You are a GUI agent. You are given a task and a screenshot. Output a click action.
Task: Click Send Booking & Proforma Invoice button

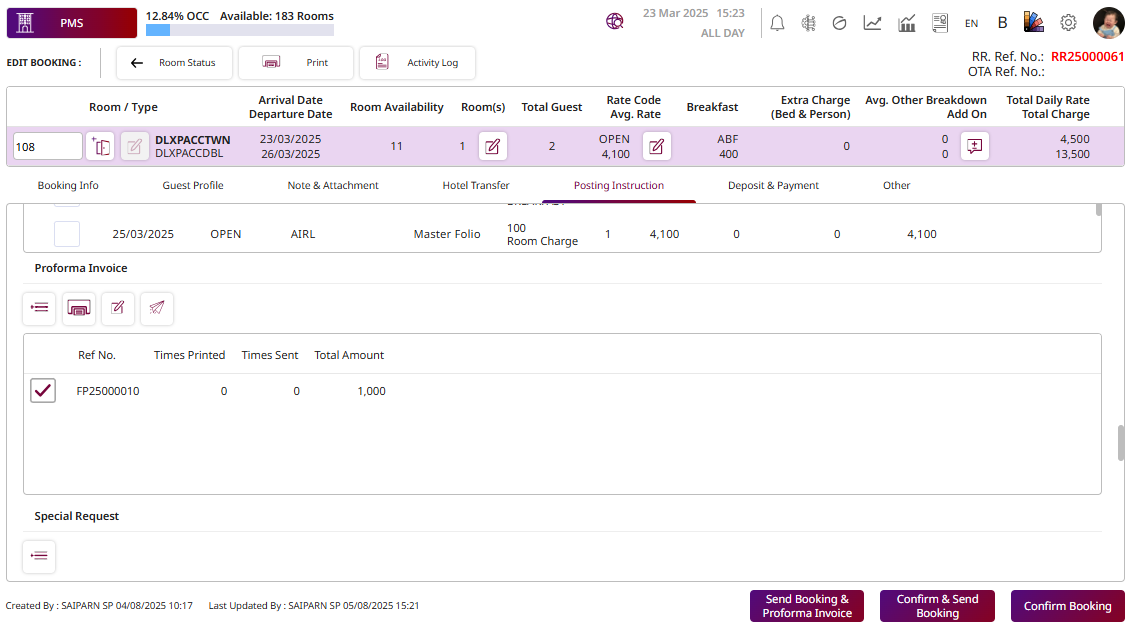pos(806,606)
